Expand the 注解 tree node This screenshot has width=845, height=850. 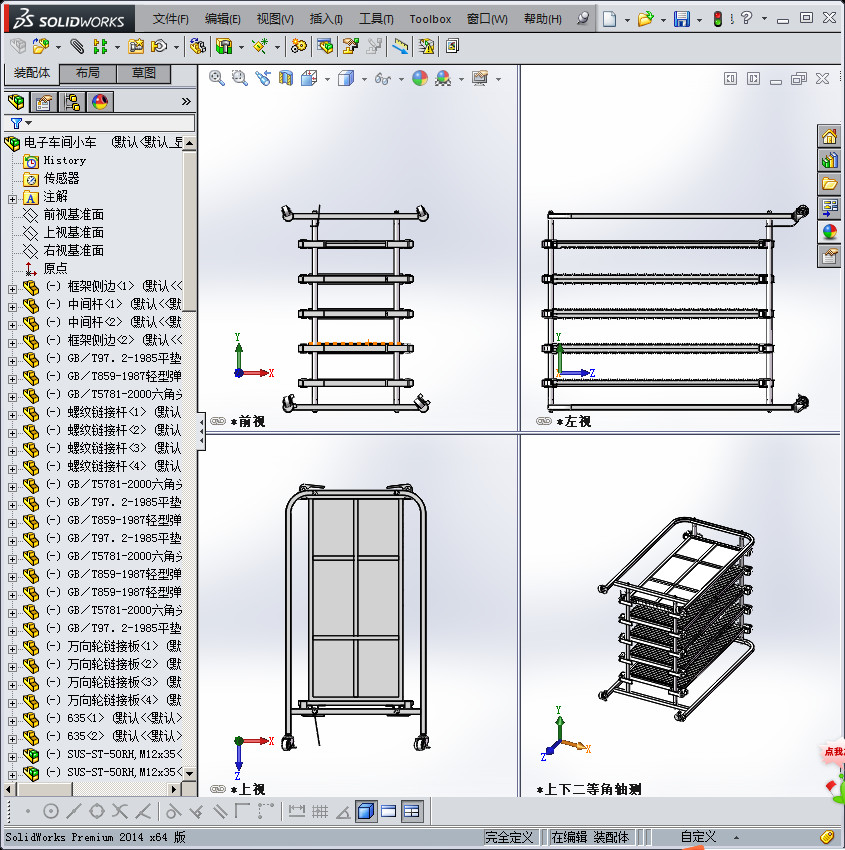12,199
